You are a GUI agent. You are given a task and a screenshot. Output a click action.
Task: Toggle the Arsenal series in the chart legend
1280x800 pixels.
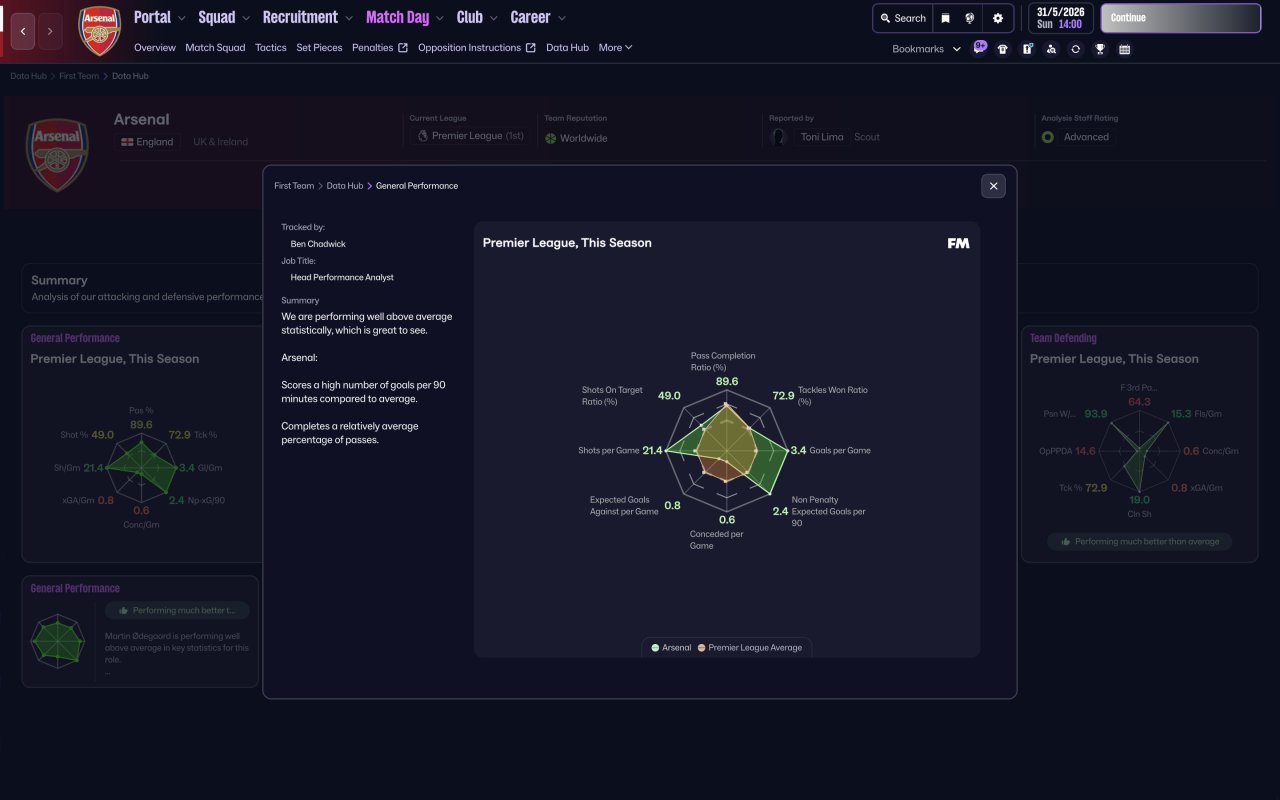tap(671, 648)
